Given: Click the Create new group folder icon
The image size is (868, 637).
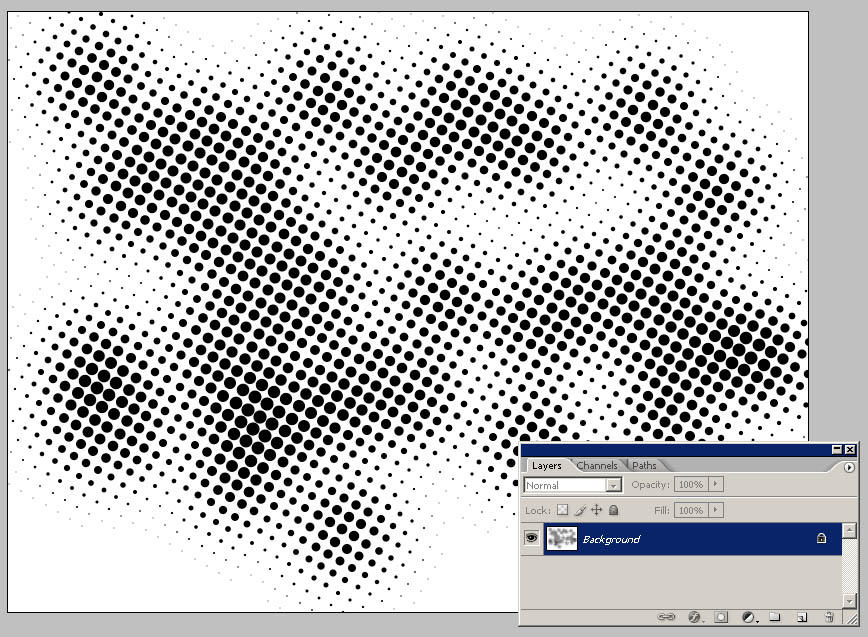Looking at the screenshot, I should point(774,617).
